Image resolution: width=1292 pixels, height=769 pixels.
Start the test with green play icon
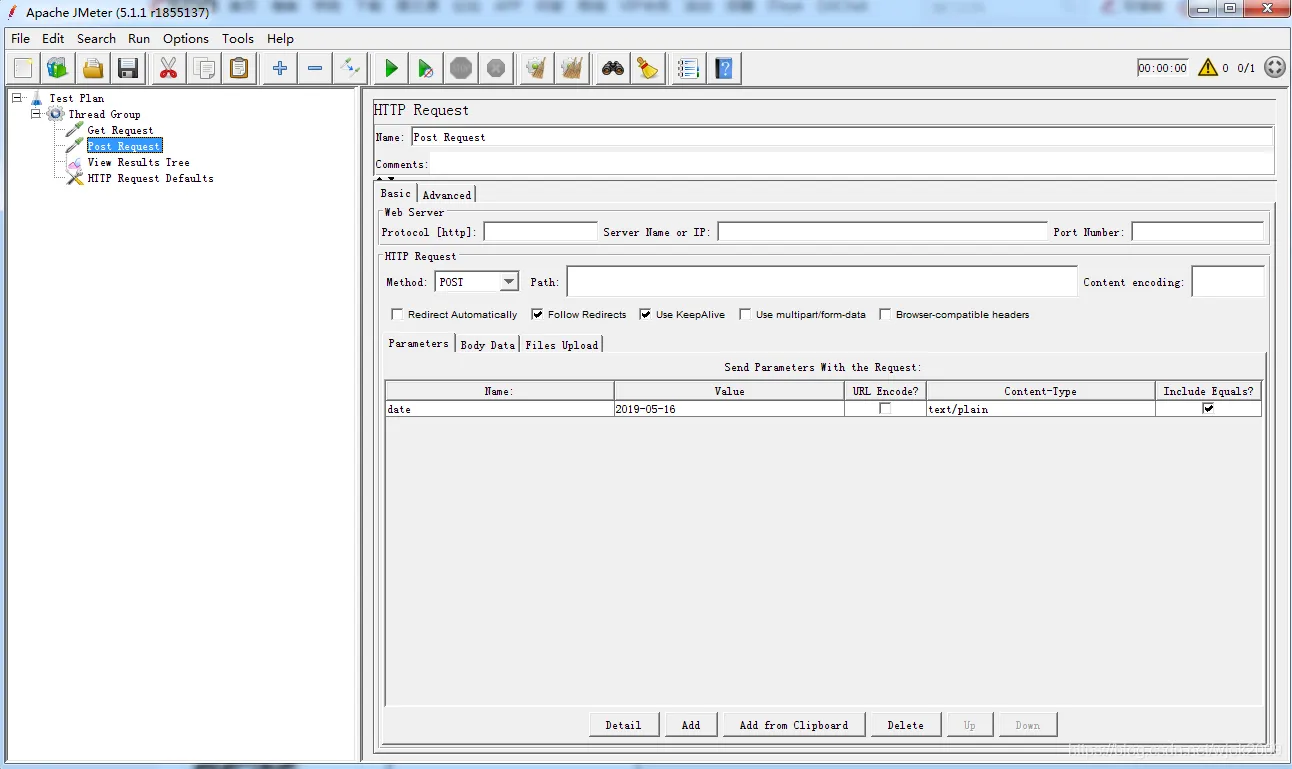[x=391, y=68]
